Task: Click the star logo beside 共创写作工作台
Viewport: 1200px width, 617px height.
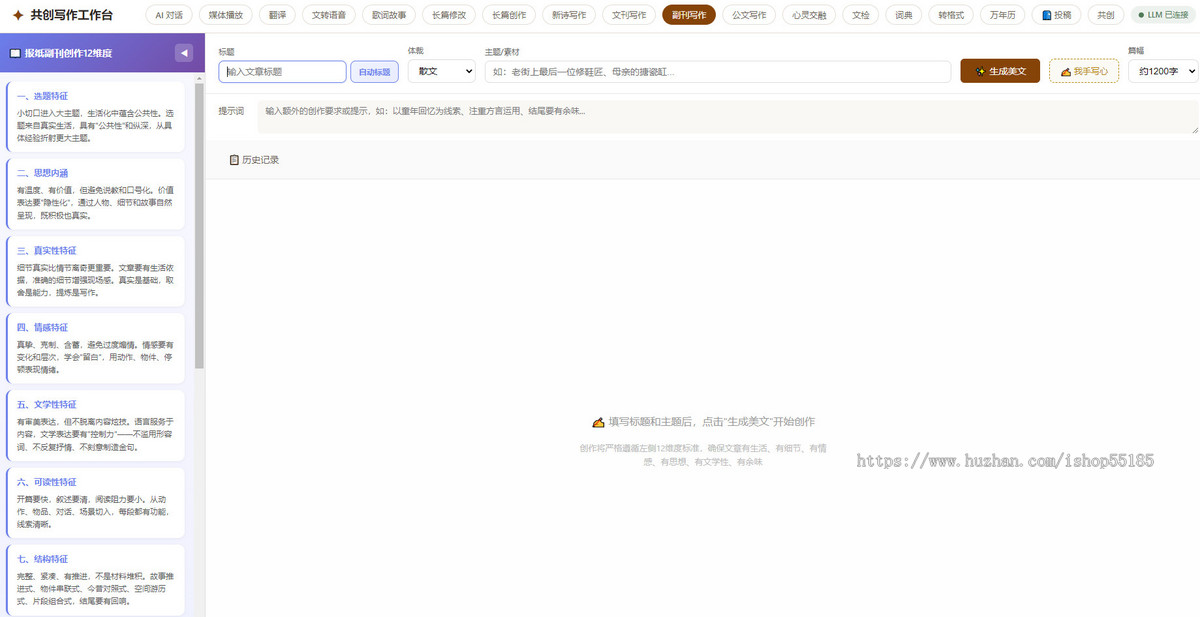Action: [x=18, y=15]
